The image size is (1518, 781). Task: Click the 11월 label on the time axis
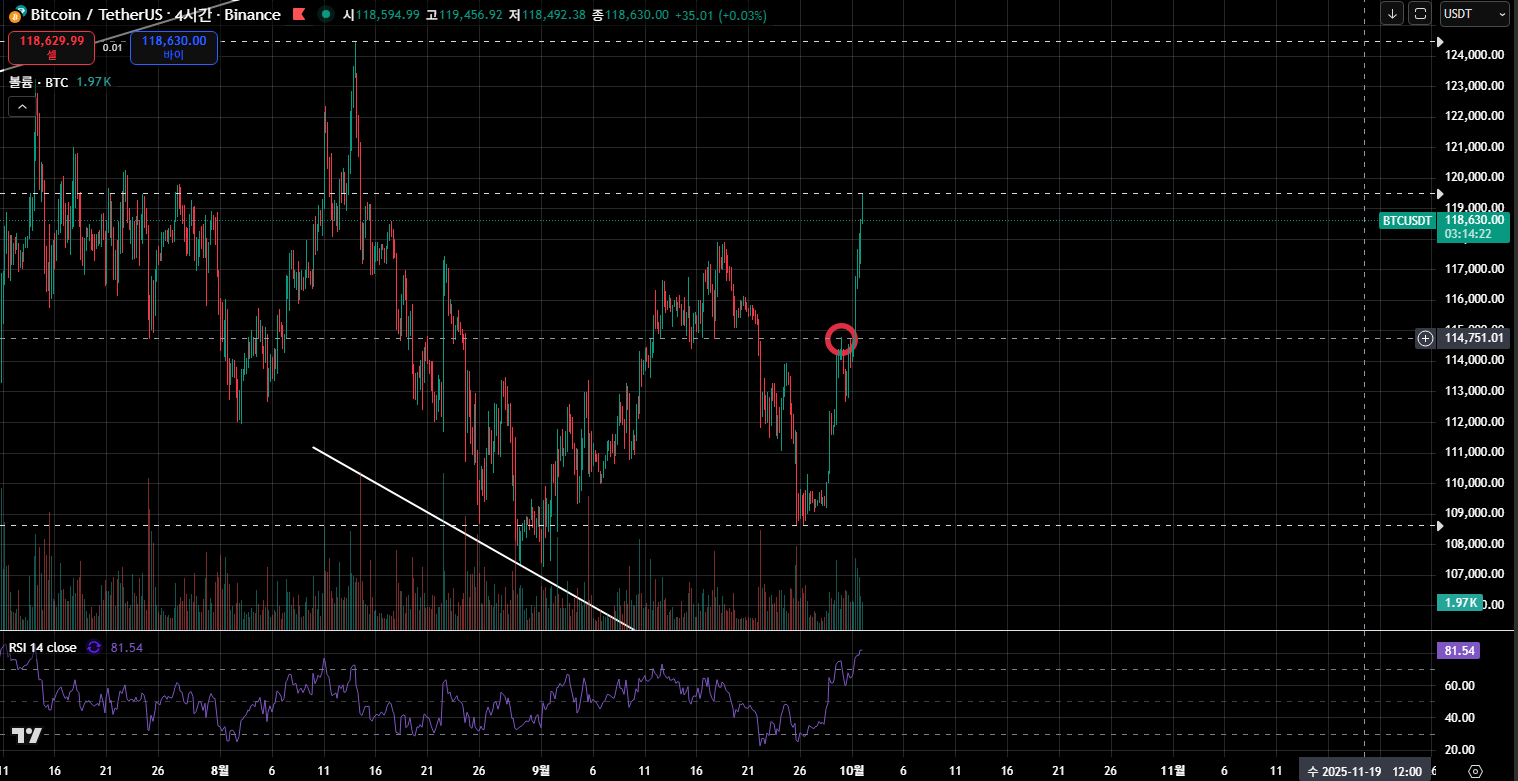tap(1173, 770)
